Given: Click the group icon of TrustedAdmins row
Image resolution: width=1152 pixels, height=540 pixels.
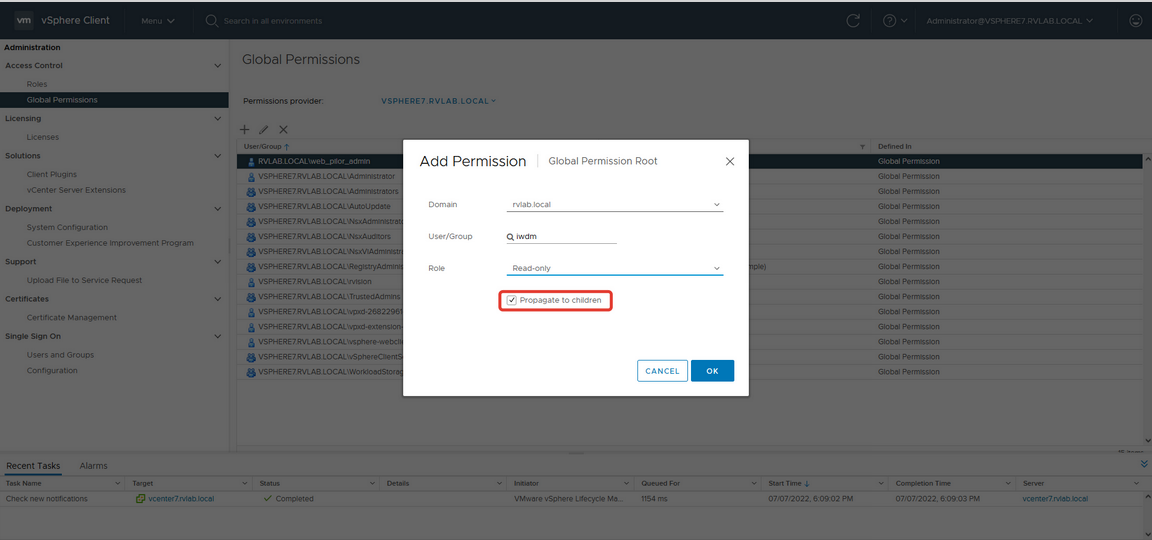Looking at the screenshot, I should point(251,297).
